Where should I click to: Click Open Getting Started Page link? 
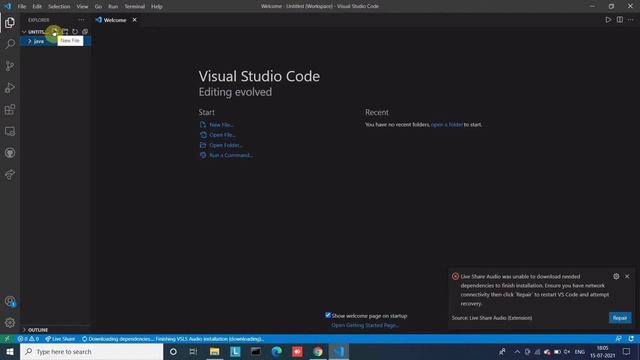tap(365, 325)
